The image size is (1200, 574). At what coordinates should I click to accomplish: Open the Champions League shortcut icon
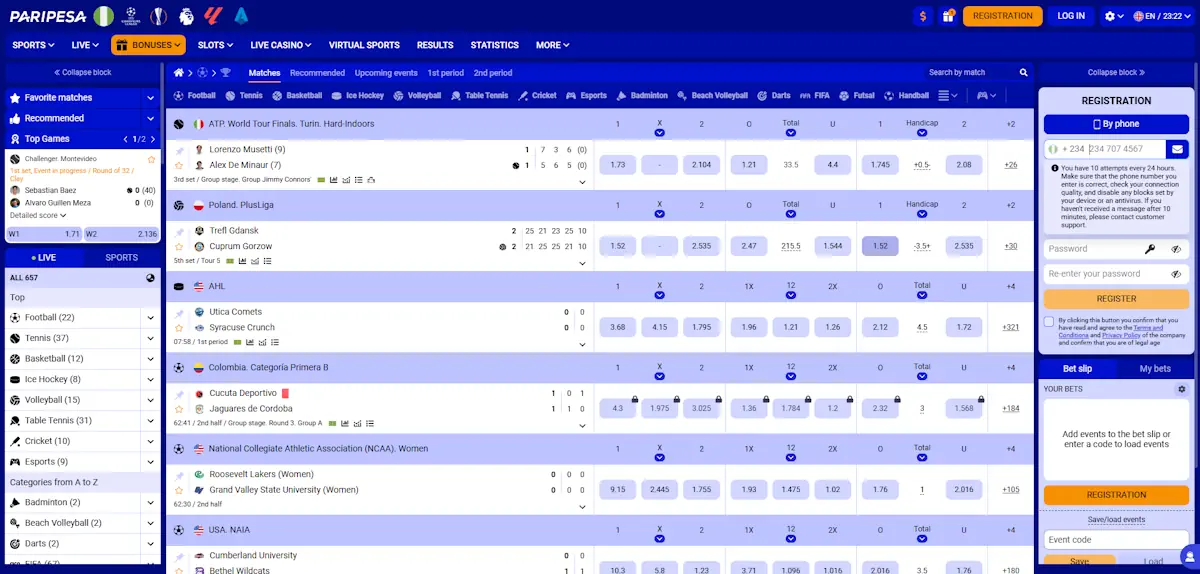[x=130, y=16]
